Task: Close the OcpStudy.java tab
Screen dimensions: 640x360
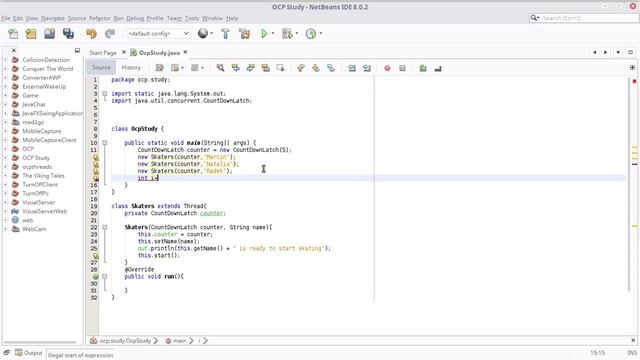Action: click(185, 52)
